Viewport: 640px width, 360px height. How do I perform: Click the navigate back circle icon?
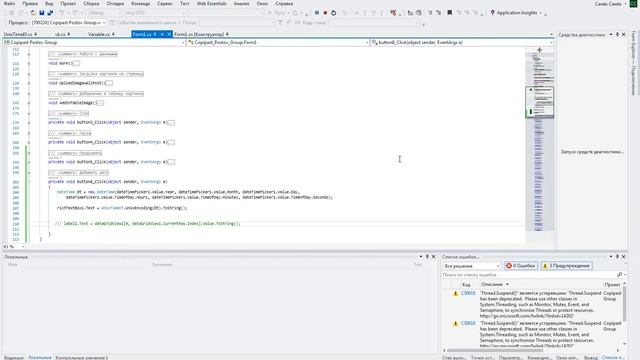tap(11, 13)
